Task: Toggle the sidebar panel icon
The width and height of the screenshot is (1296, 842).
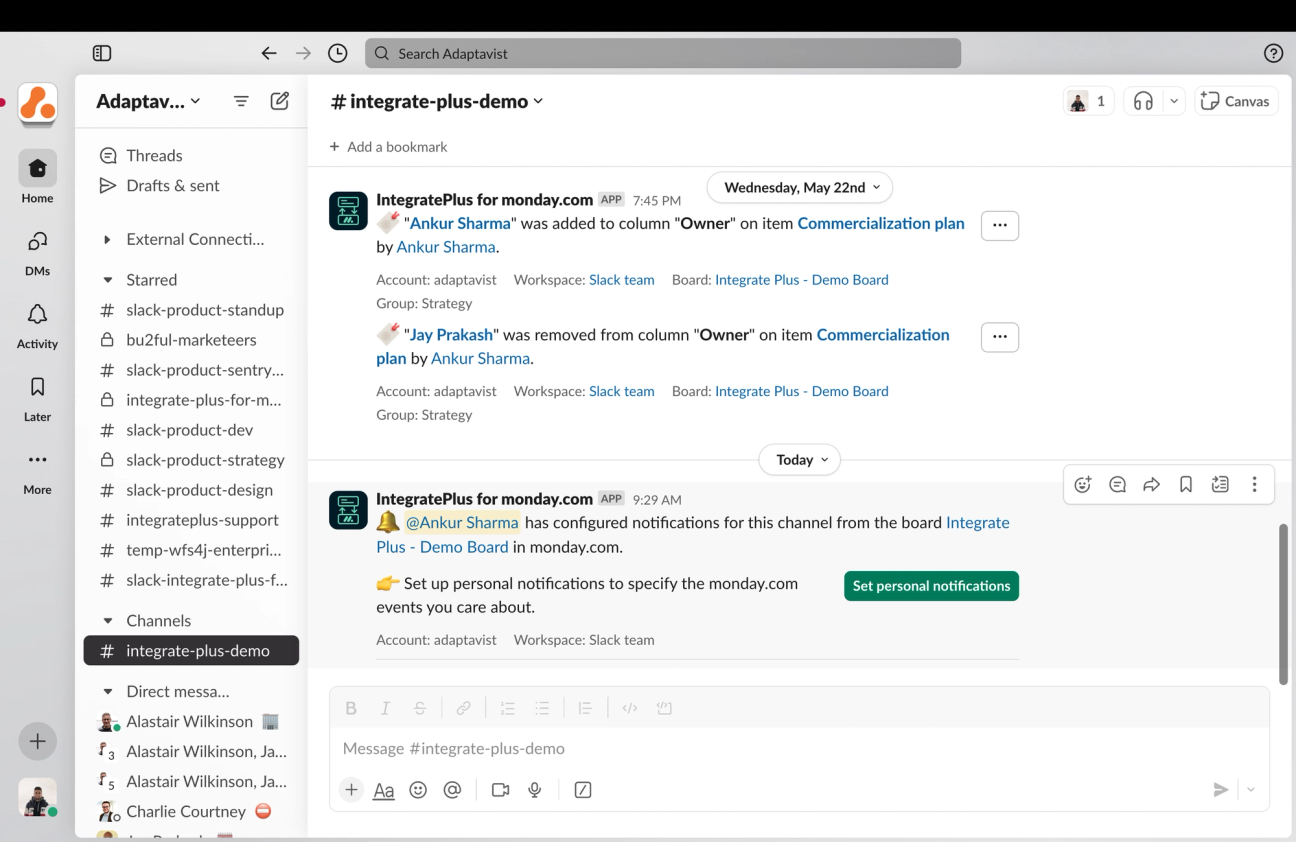Action: click(101, 53)
